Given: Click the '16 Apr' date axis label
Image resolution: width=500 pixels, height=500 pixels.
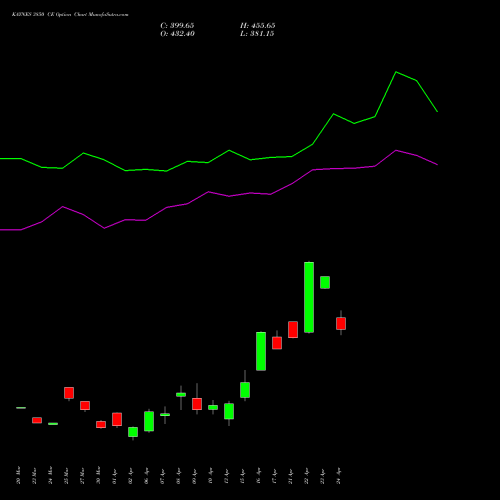Looking at the screenshot, I should coord(258,475).
